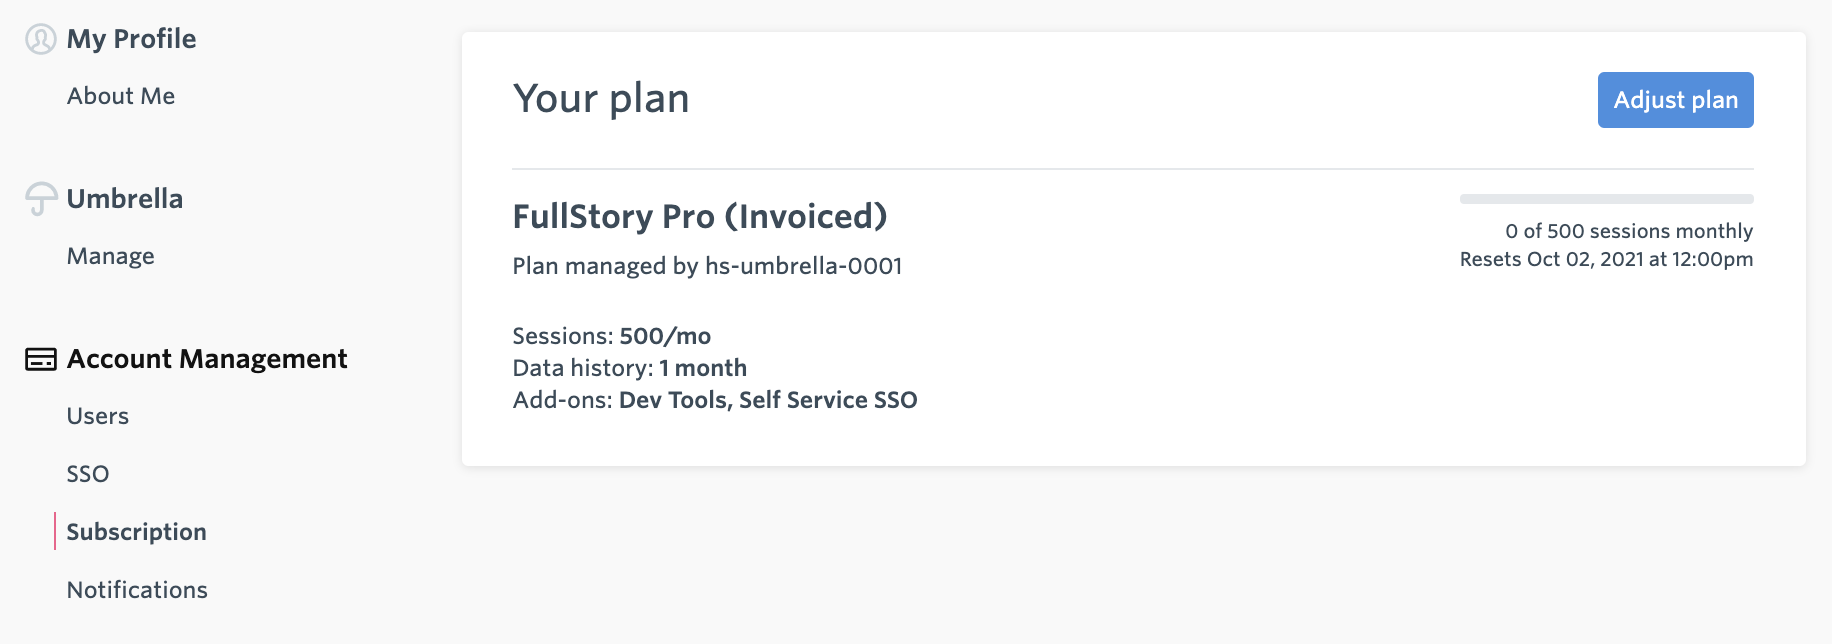Open the Notifications settings page
The image size is (1832, 644).
(x=137, y=590)
